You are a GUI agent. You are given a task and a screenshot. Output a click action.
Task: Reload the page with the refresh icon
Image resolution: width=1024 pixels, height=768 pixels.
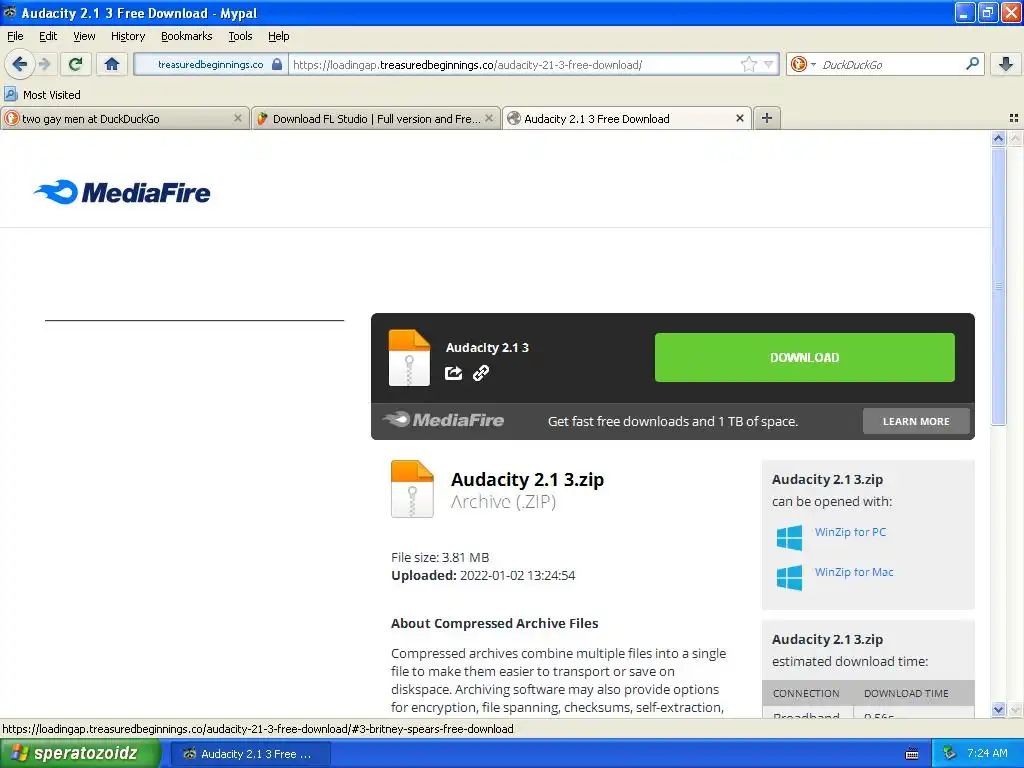pyautogui.click(x=76, y=64)
